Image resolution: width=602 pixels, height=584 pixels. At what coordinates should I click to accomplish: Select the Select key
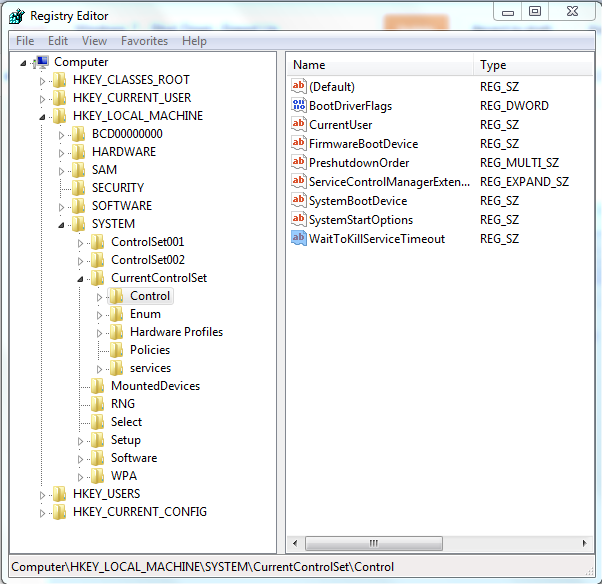pyautogui.click(x=126, y=422)
